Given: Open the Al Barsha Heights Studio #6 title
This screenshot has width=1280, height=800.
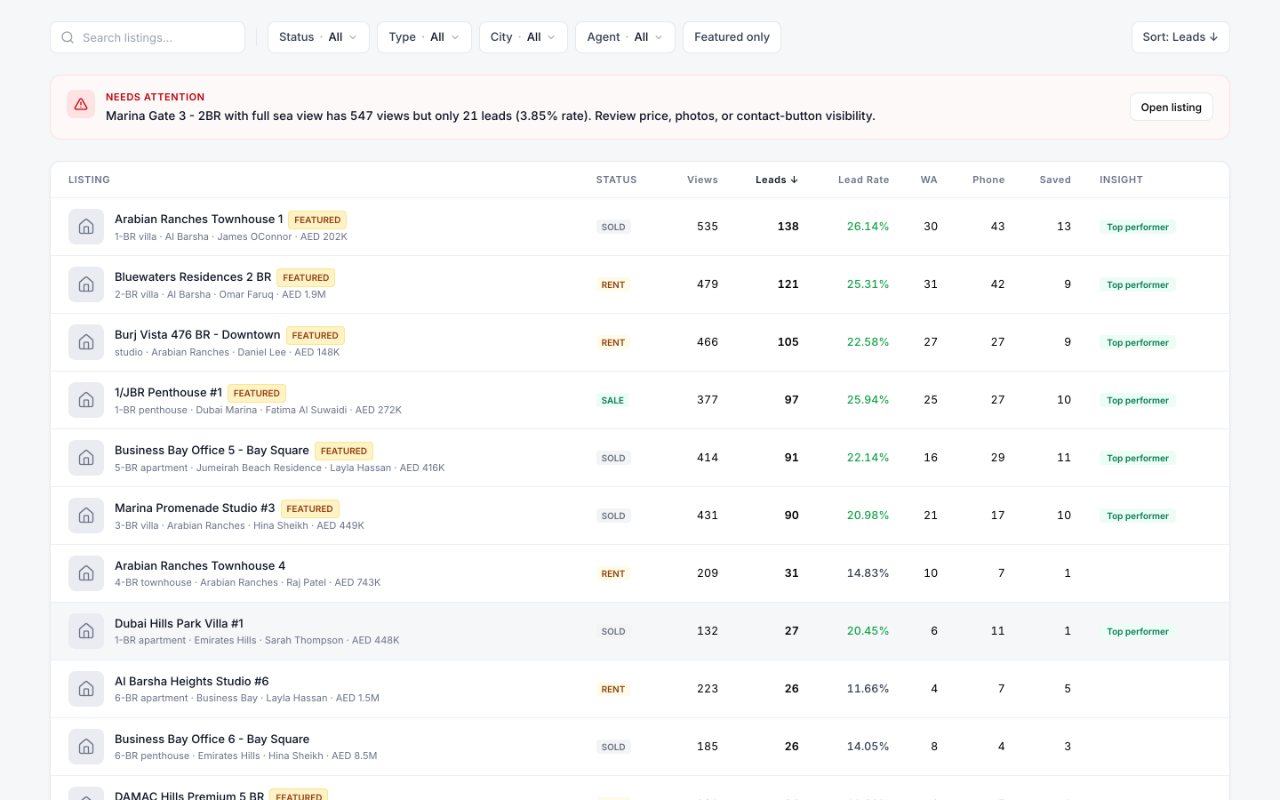Looking at the screenshot, I should click(x=192, y=681).
